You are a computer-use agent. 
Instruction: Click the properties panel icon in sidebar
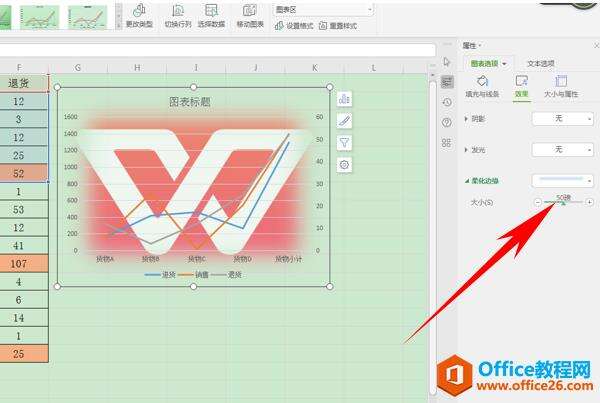(x=447, y=82)
